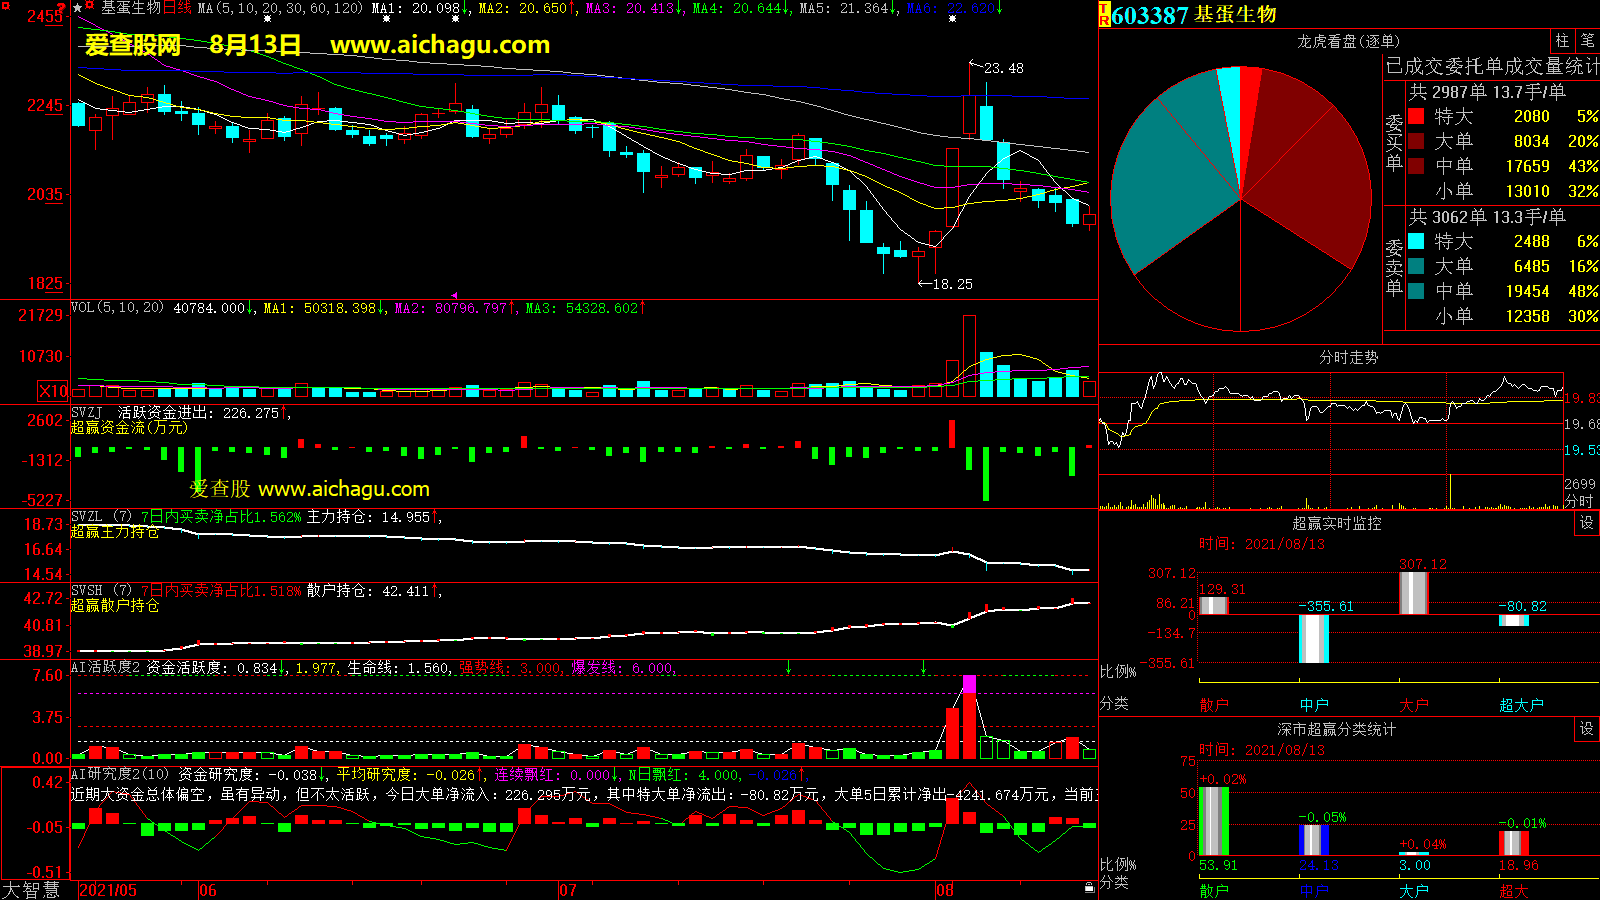Click the 日线 period label

tap(177, 8)
